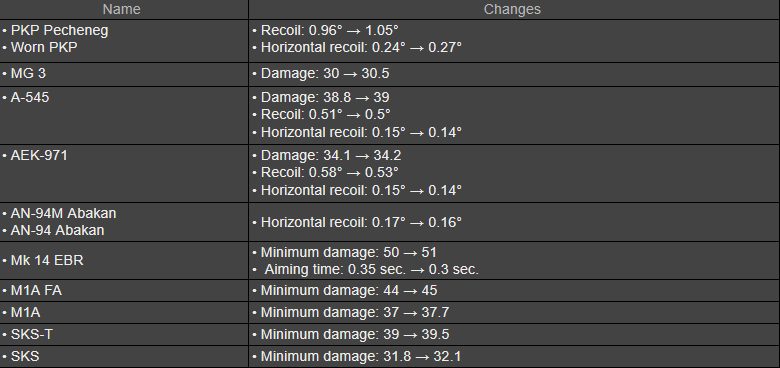Click MG 3 damage 30 to 30.5 text
This screenshot has height=368, width=780.
tap(325, 74)
